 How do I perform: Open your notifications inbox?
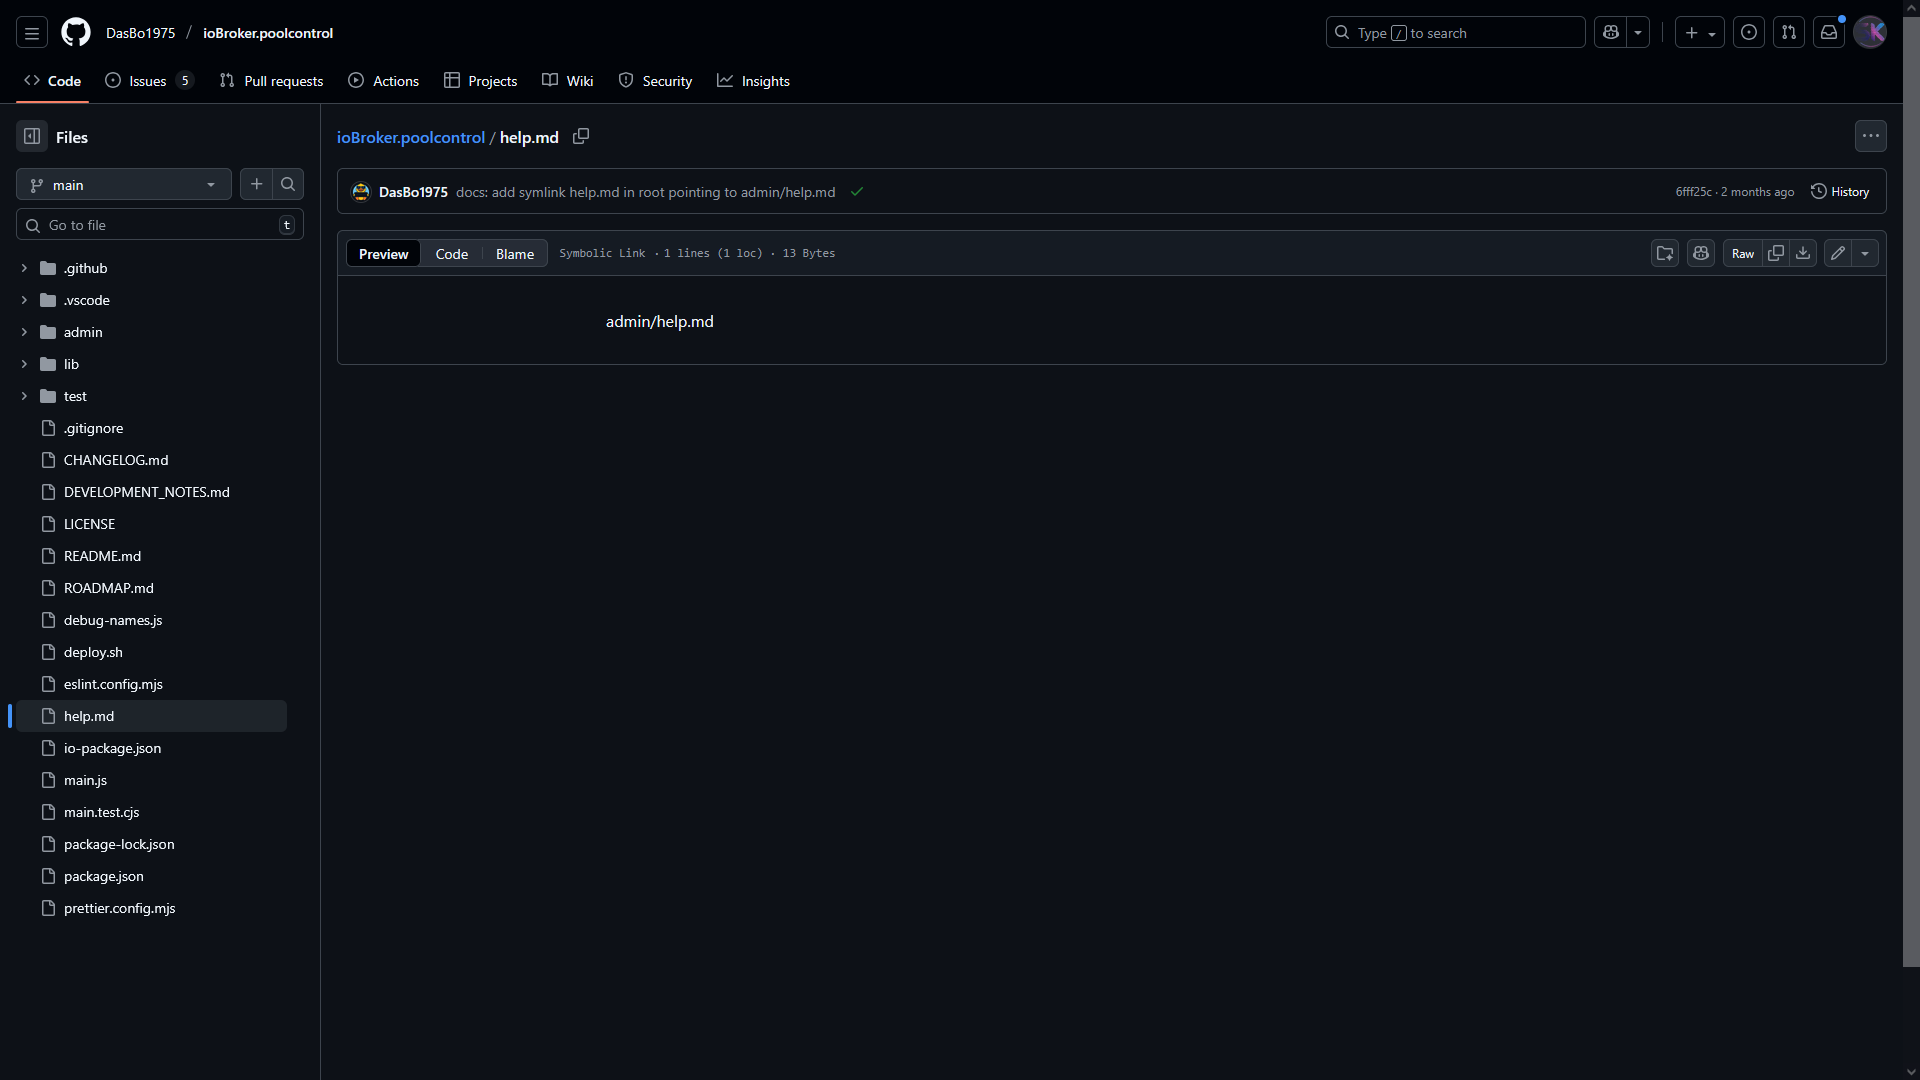(1829, 31)
